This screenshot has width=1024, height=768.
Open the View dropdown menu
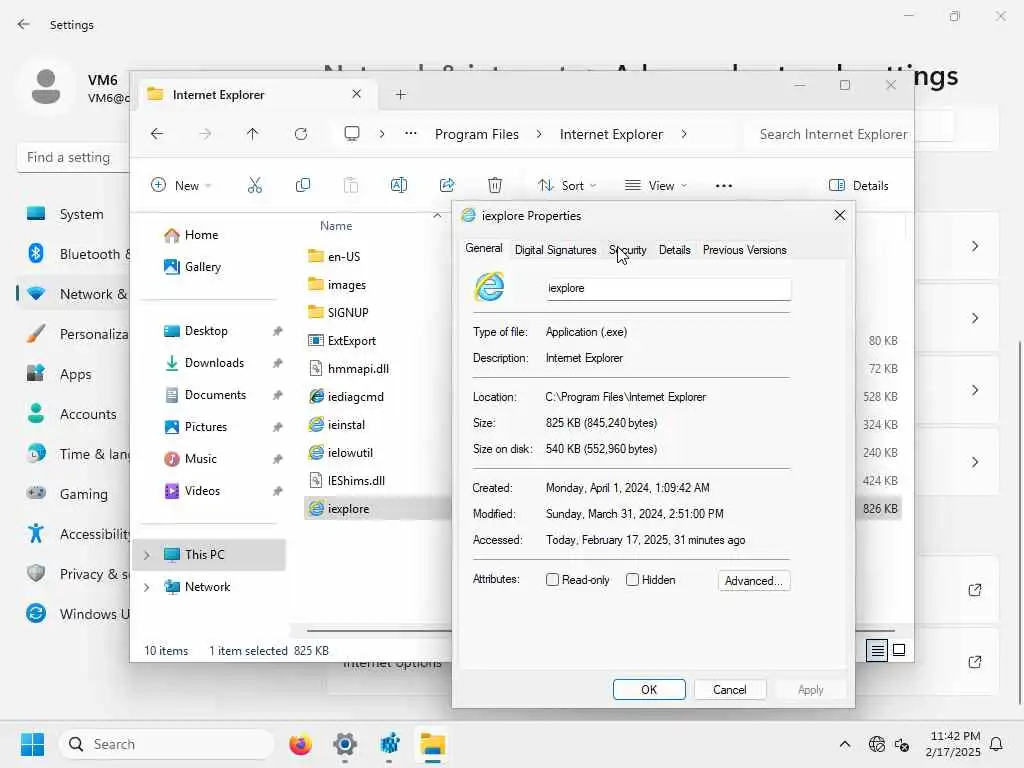point(656,185)
